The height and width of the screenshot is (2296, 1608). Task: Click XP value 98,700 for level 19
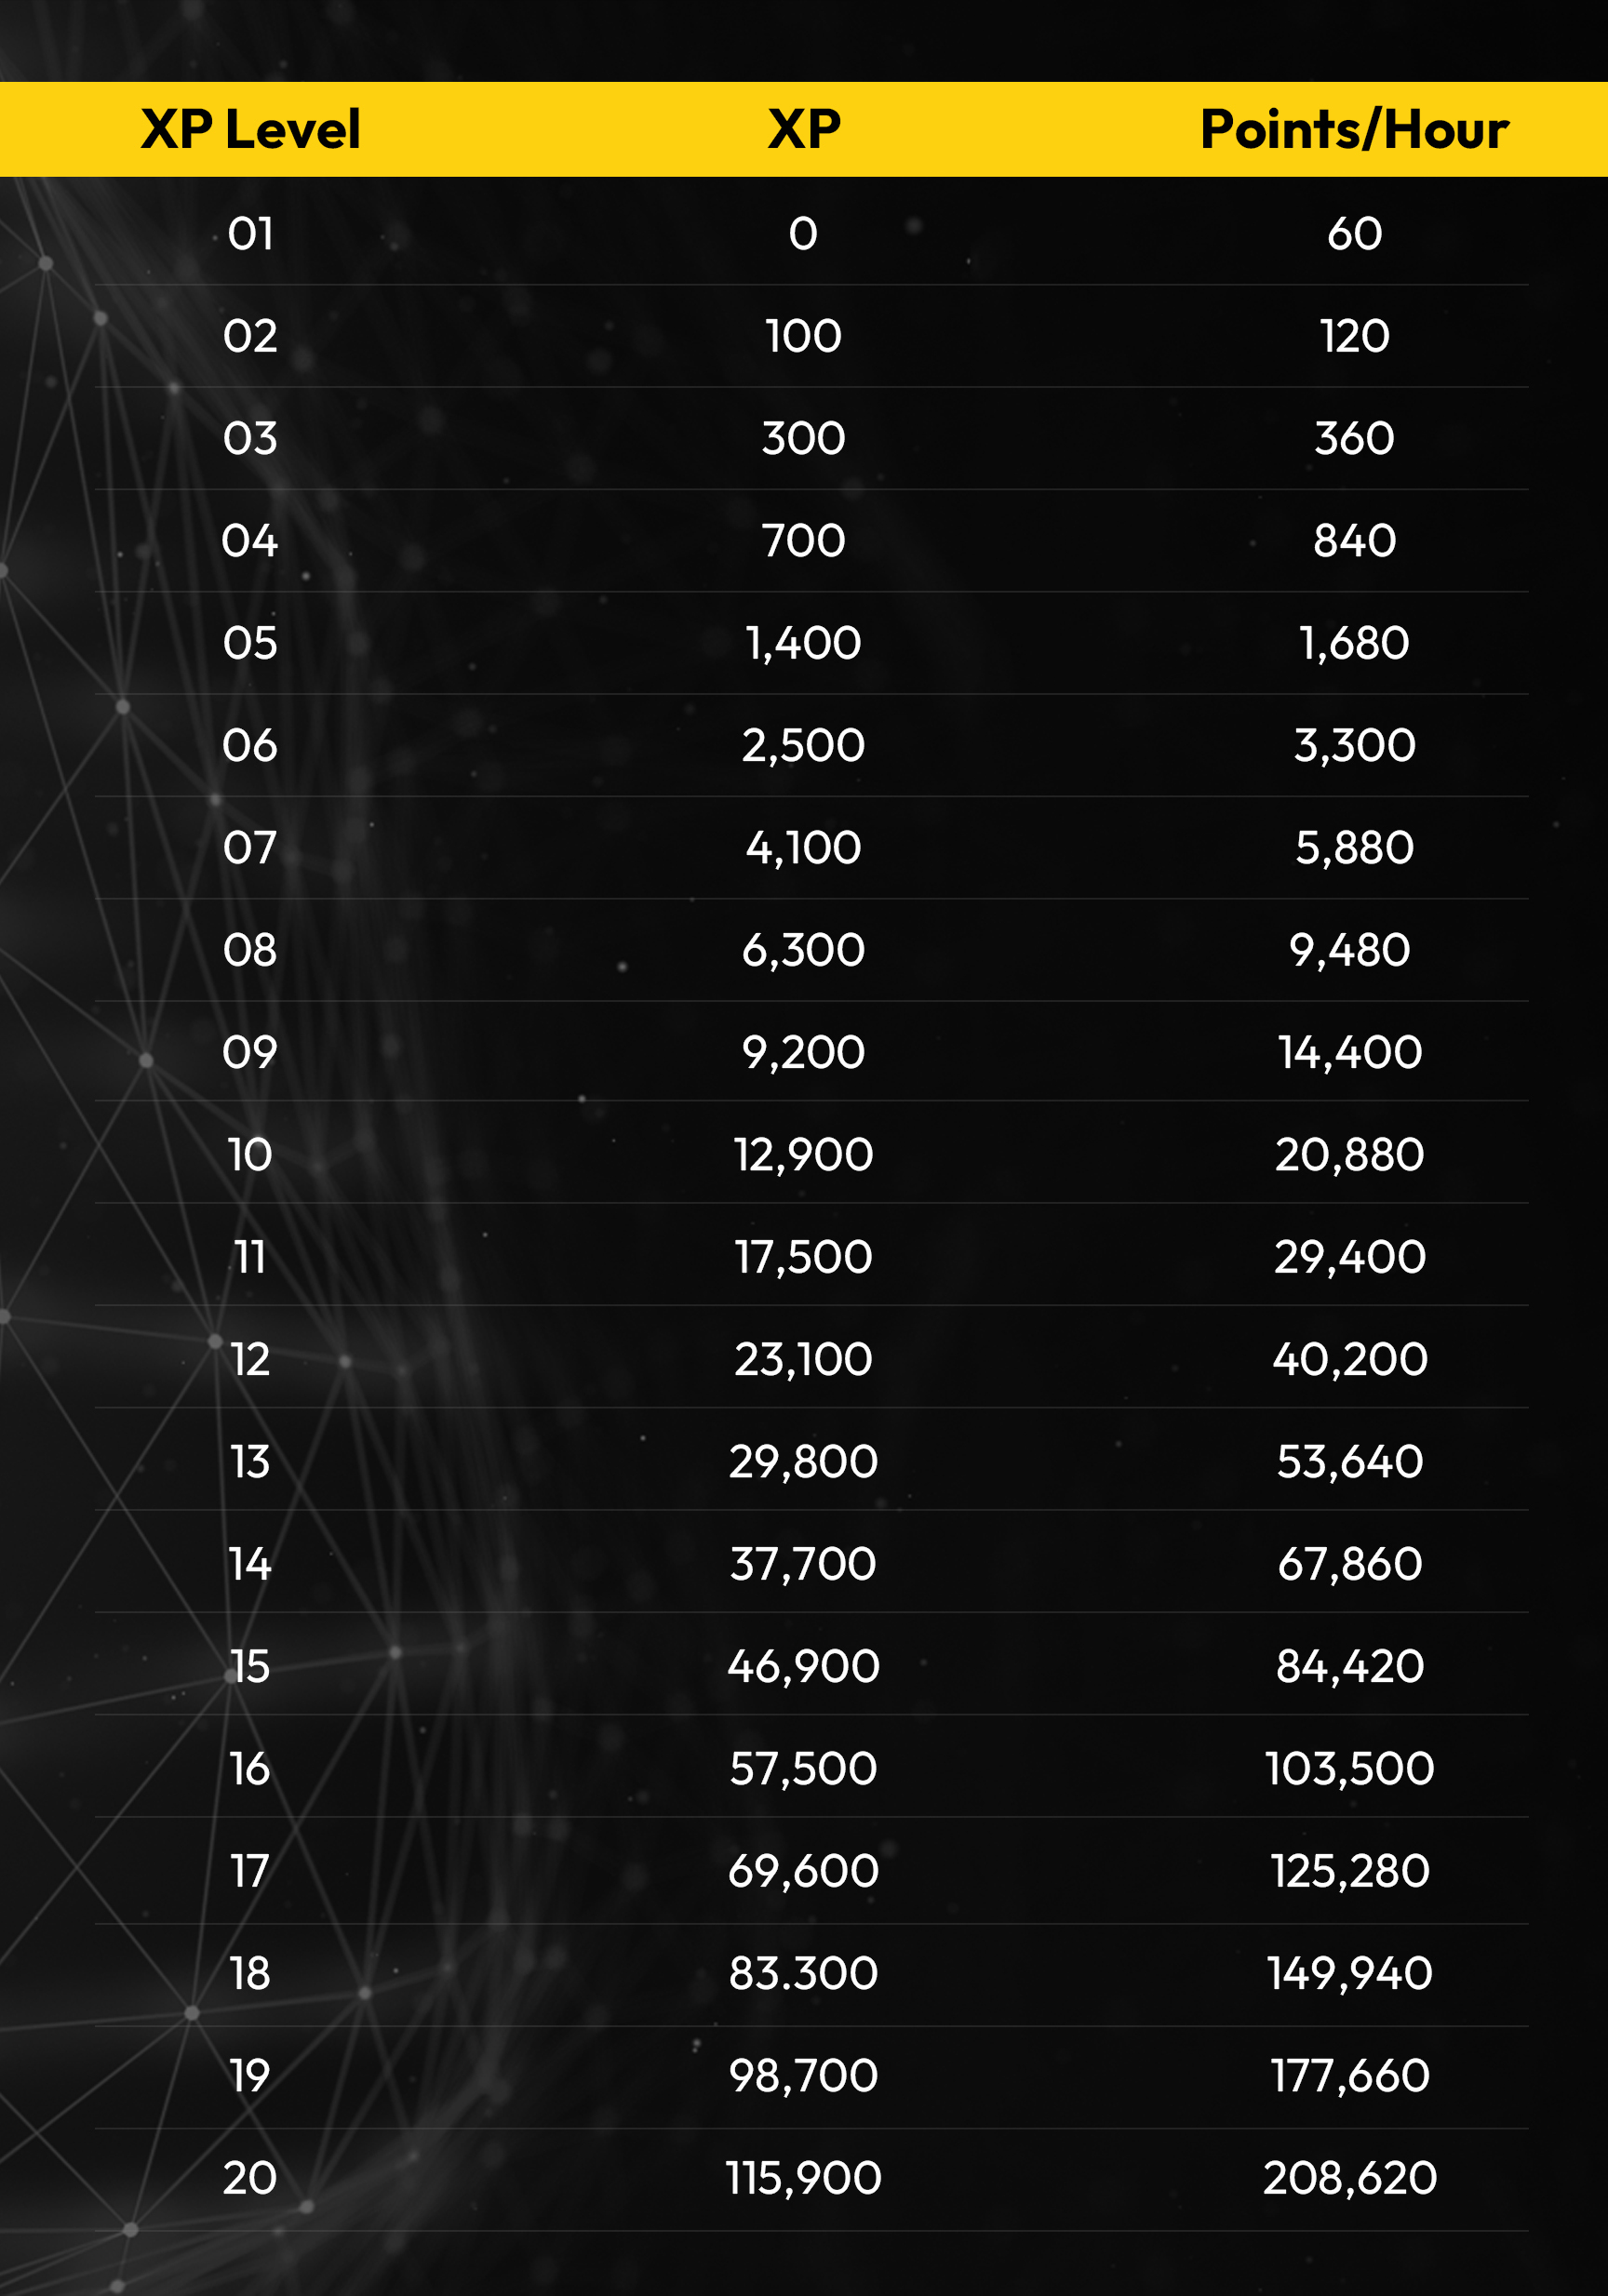(804, 2076)
